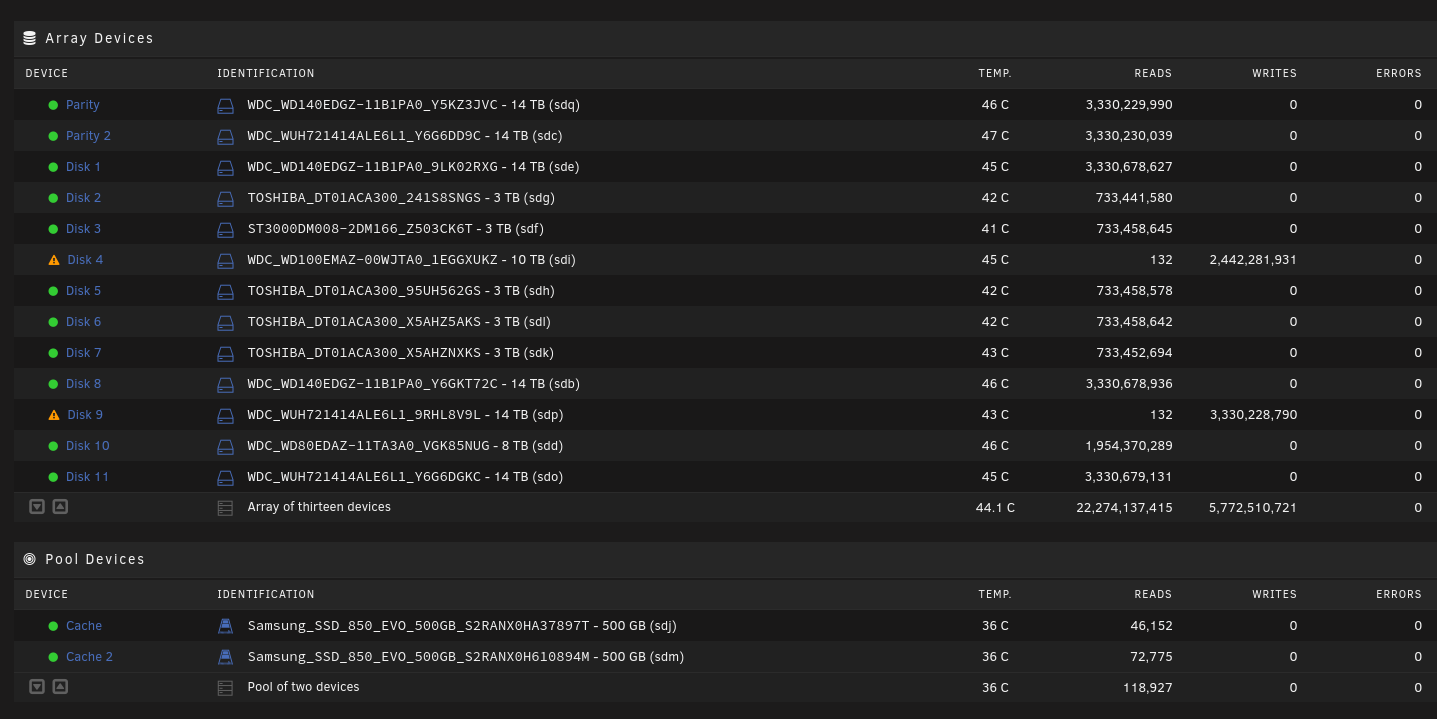The image size is (1437, 719).
Task: Click the Samsung_SSD_850_EVO_500GB_S2RANX0HA37897T identification text
Action: pos(419,626)
